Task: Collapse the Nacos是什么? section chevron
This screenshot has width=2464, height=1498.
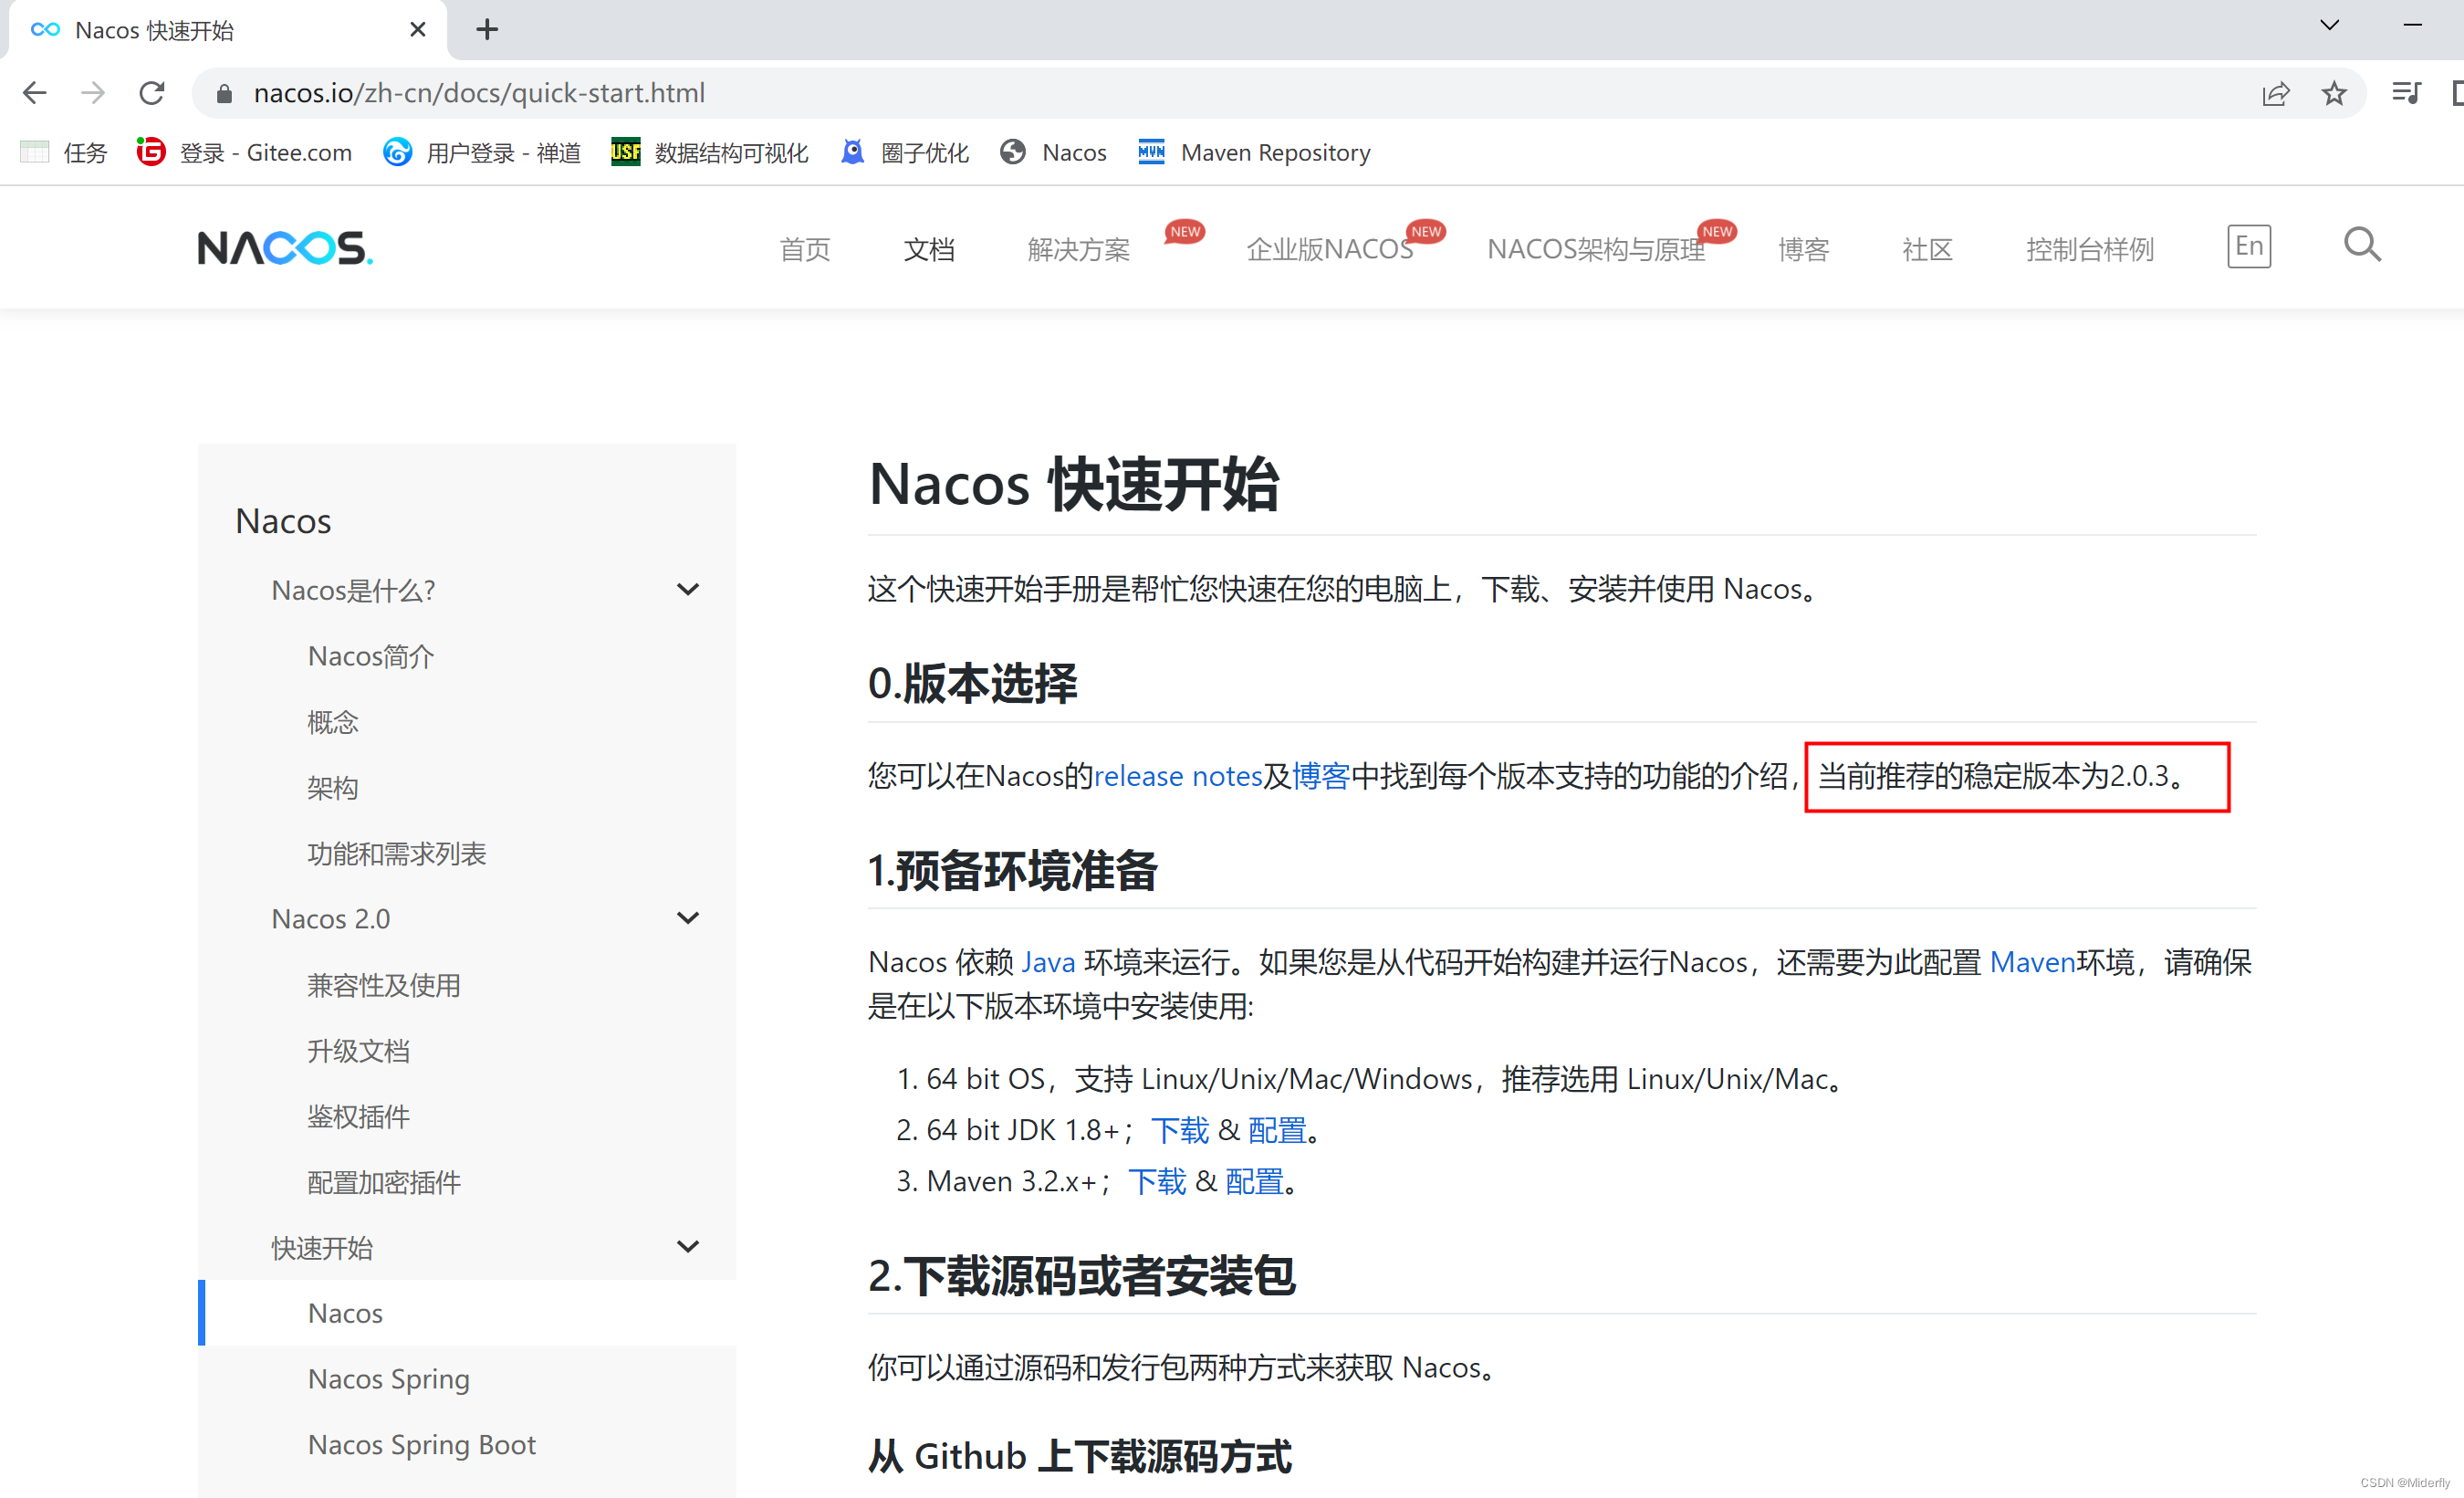Action: point(688,589)
